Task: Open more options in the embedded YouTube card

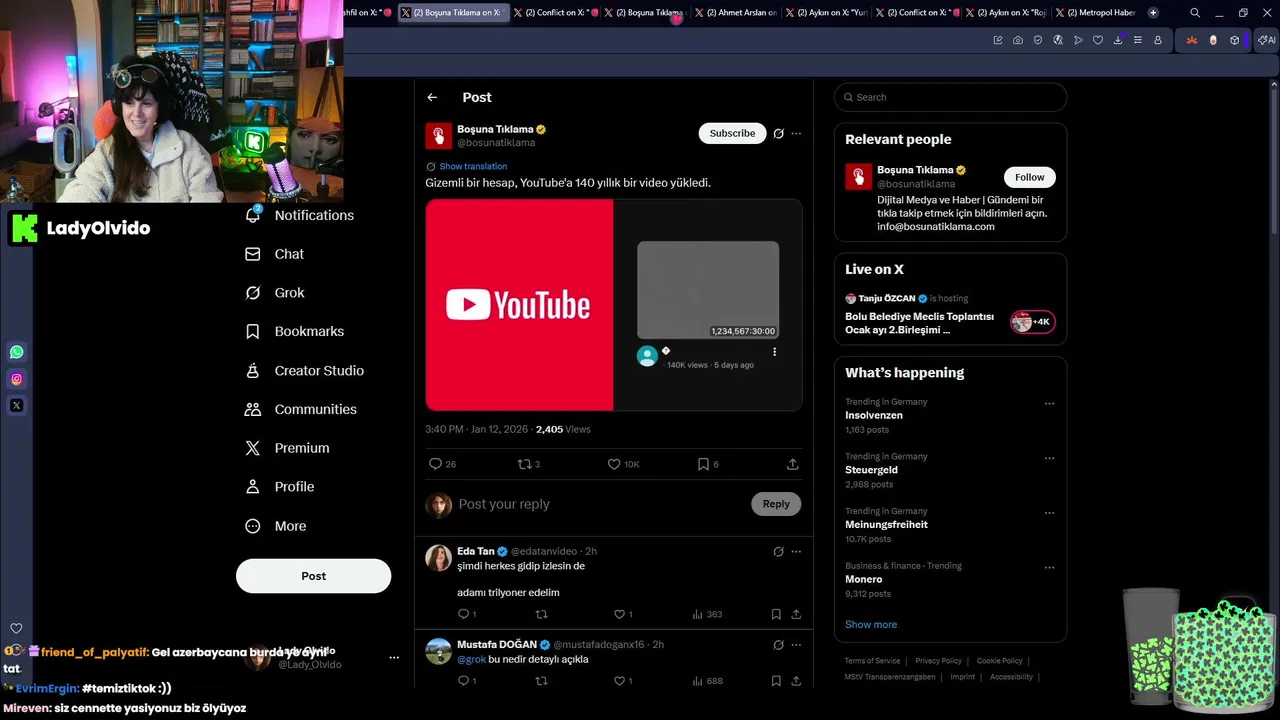Action: [774, 352]
